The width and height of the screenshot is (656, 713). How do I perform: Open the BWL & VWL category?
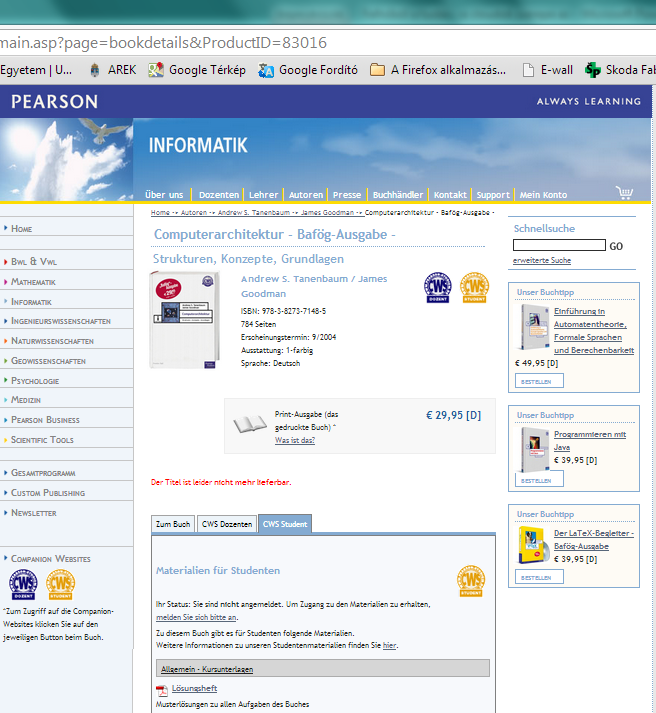(34, 261)
